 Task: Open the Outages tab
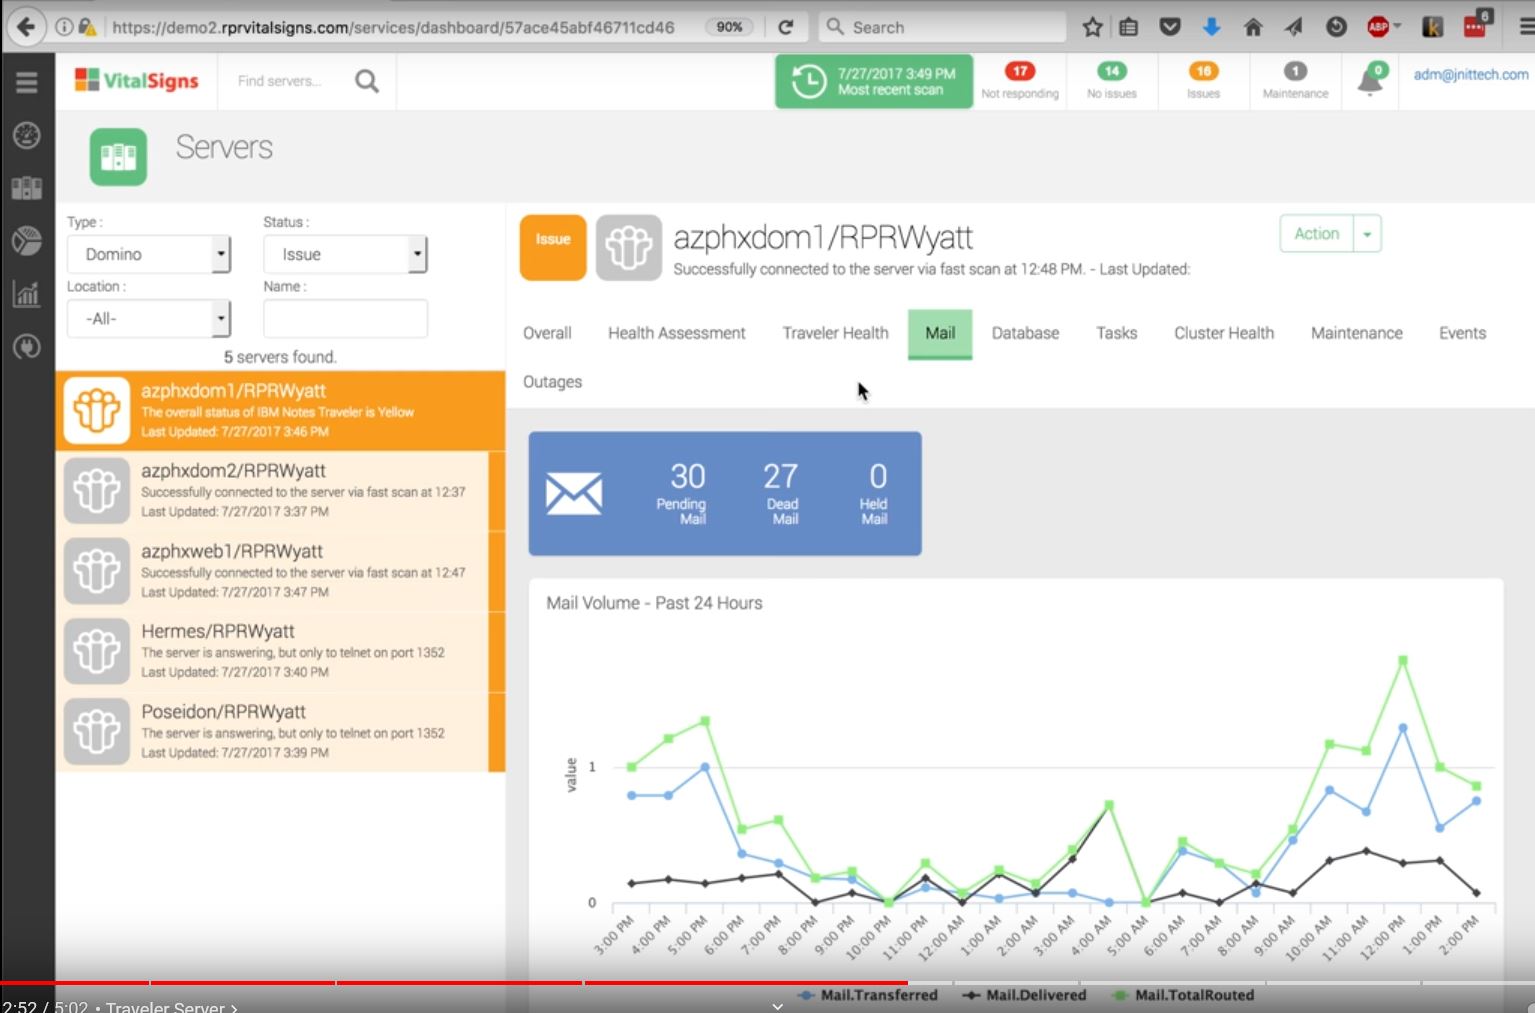click(552, 382)
